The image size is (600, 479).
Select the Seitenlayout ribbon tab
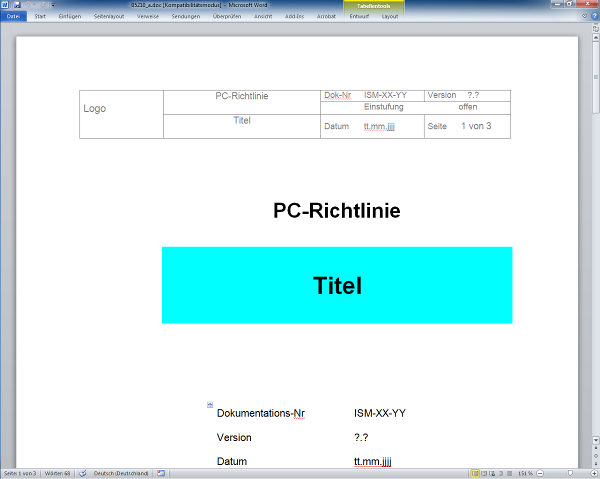click(x=108, y=17)
